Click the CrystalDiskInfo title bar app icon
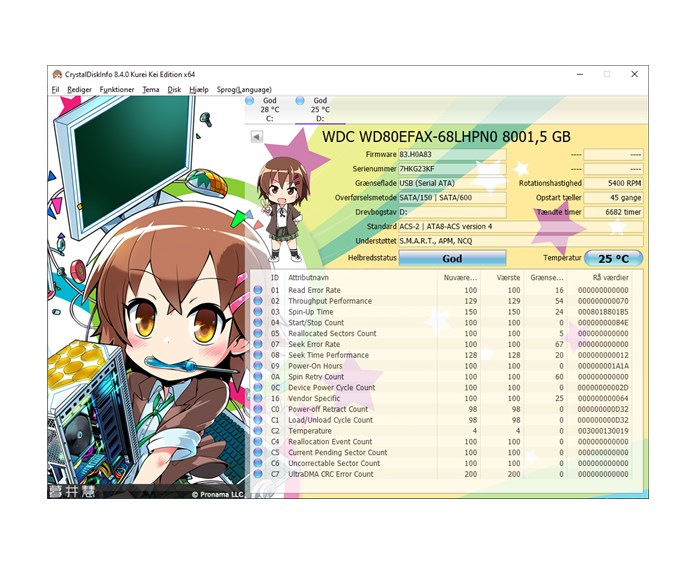This screenshot has width=696, height=564. 57,74
